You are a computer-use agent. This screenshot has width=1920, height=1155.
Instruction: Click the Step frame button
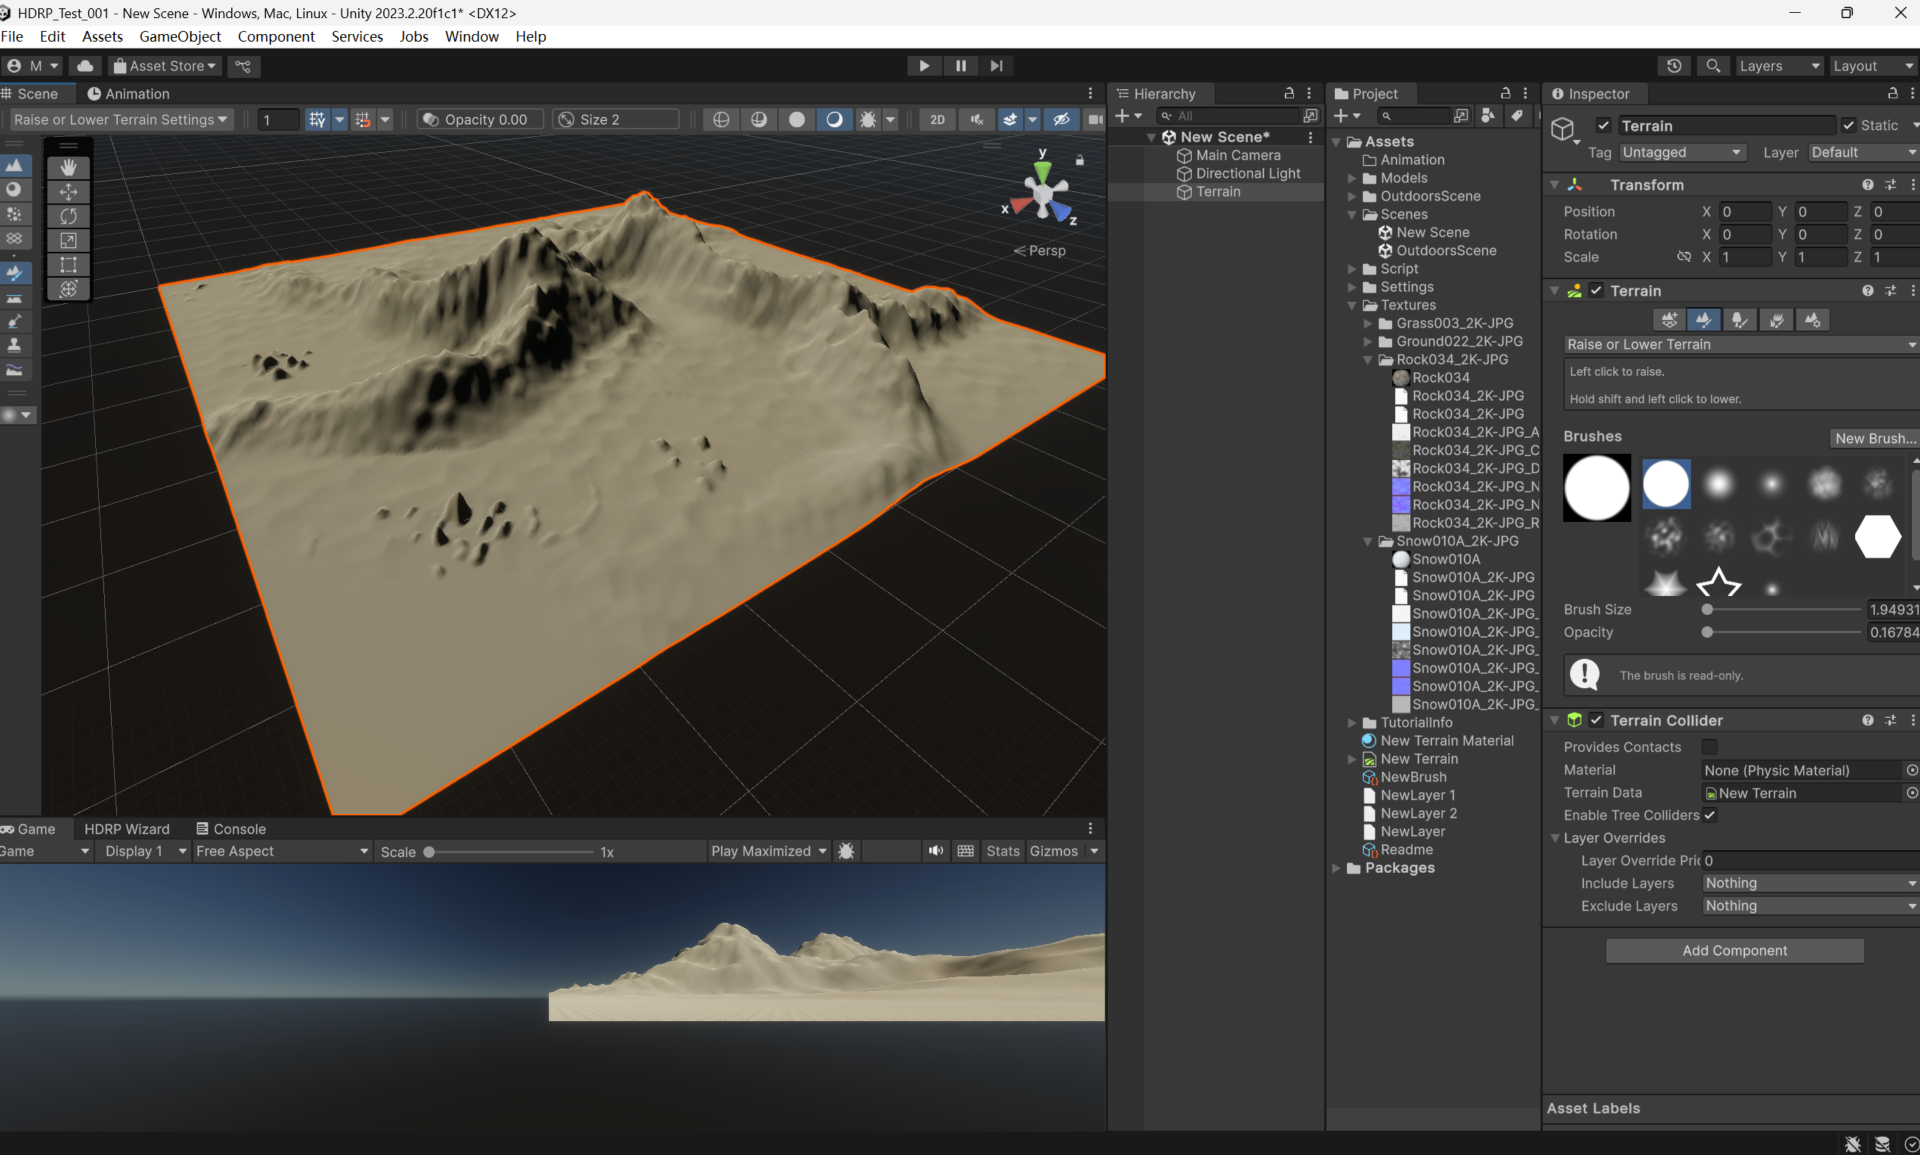[x=997, y=66]
